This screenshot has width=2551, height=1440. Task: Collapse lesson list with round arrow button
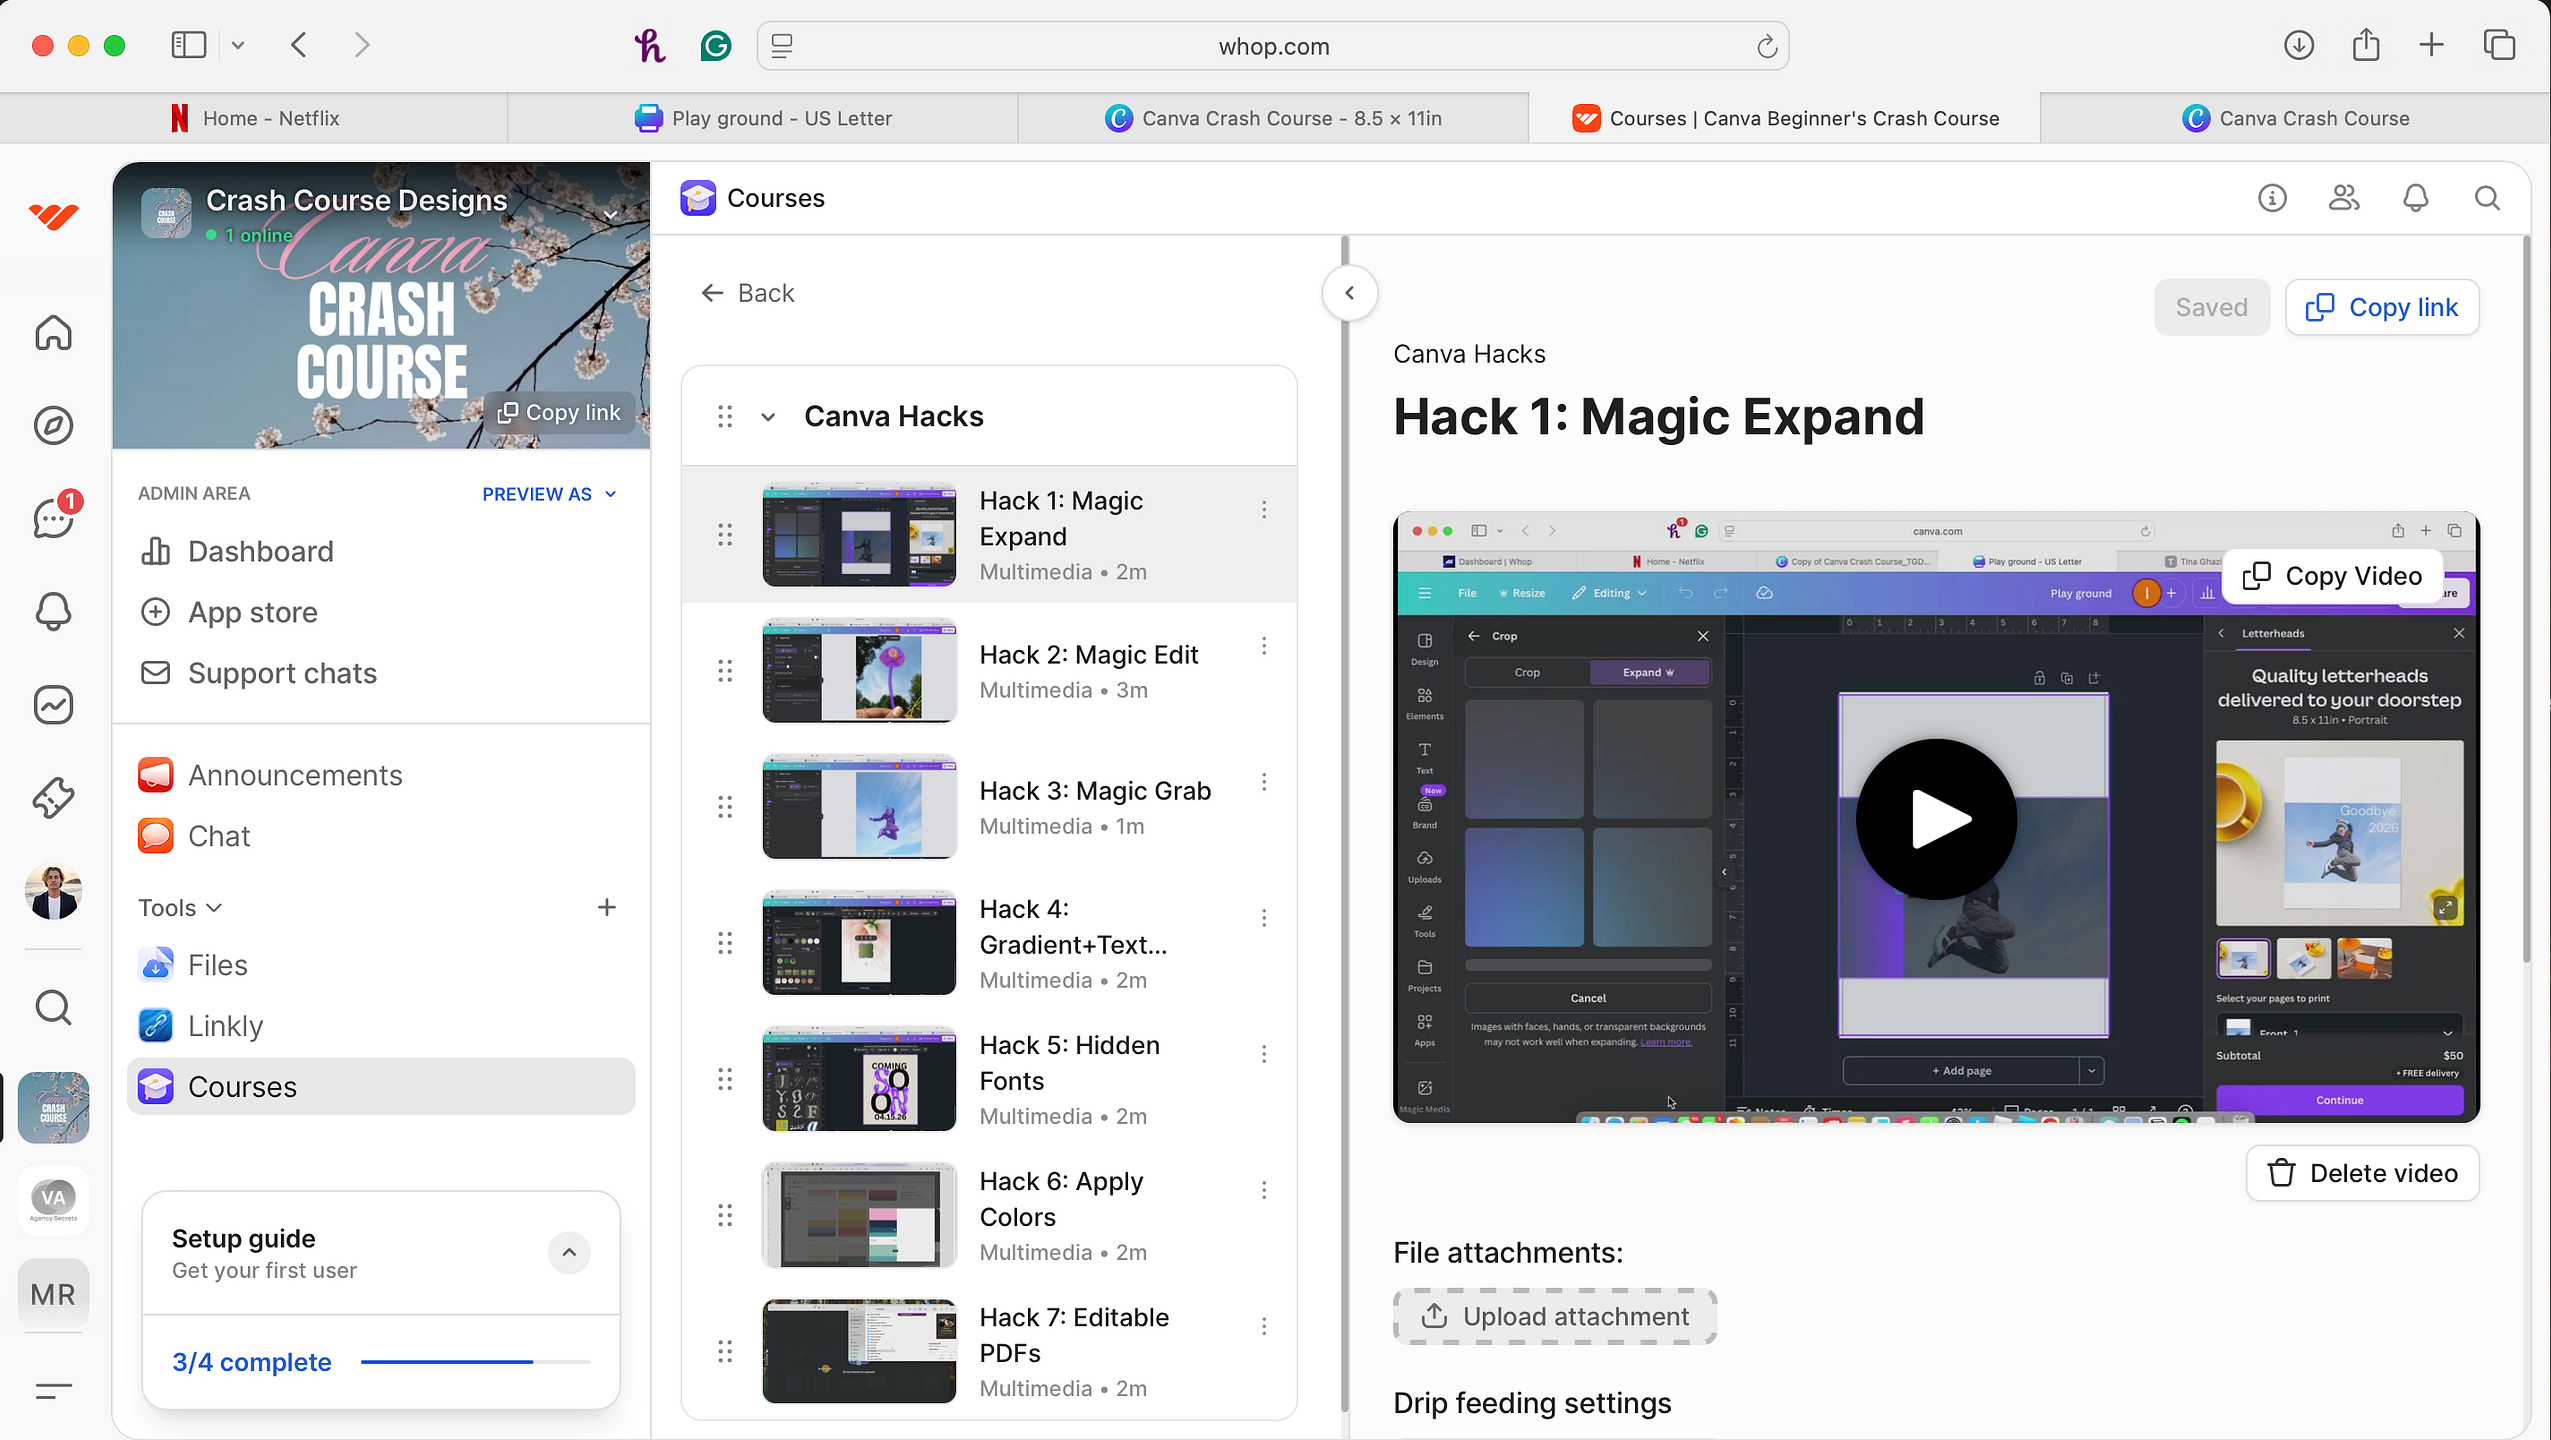tap(1350, 293)
